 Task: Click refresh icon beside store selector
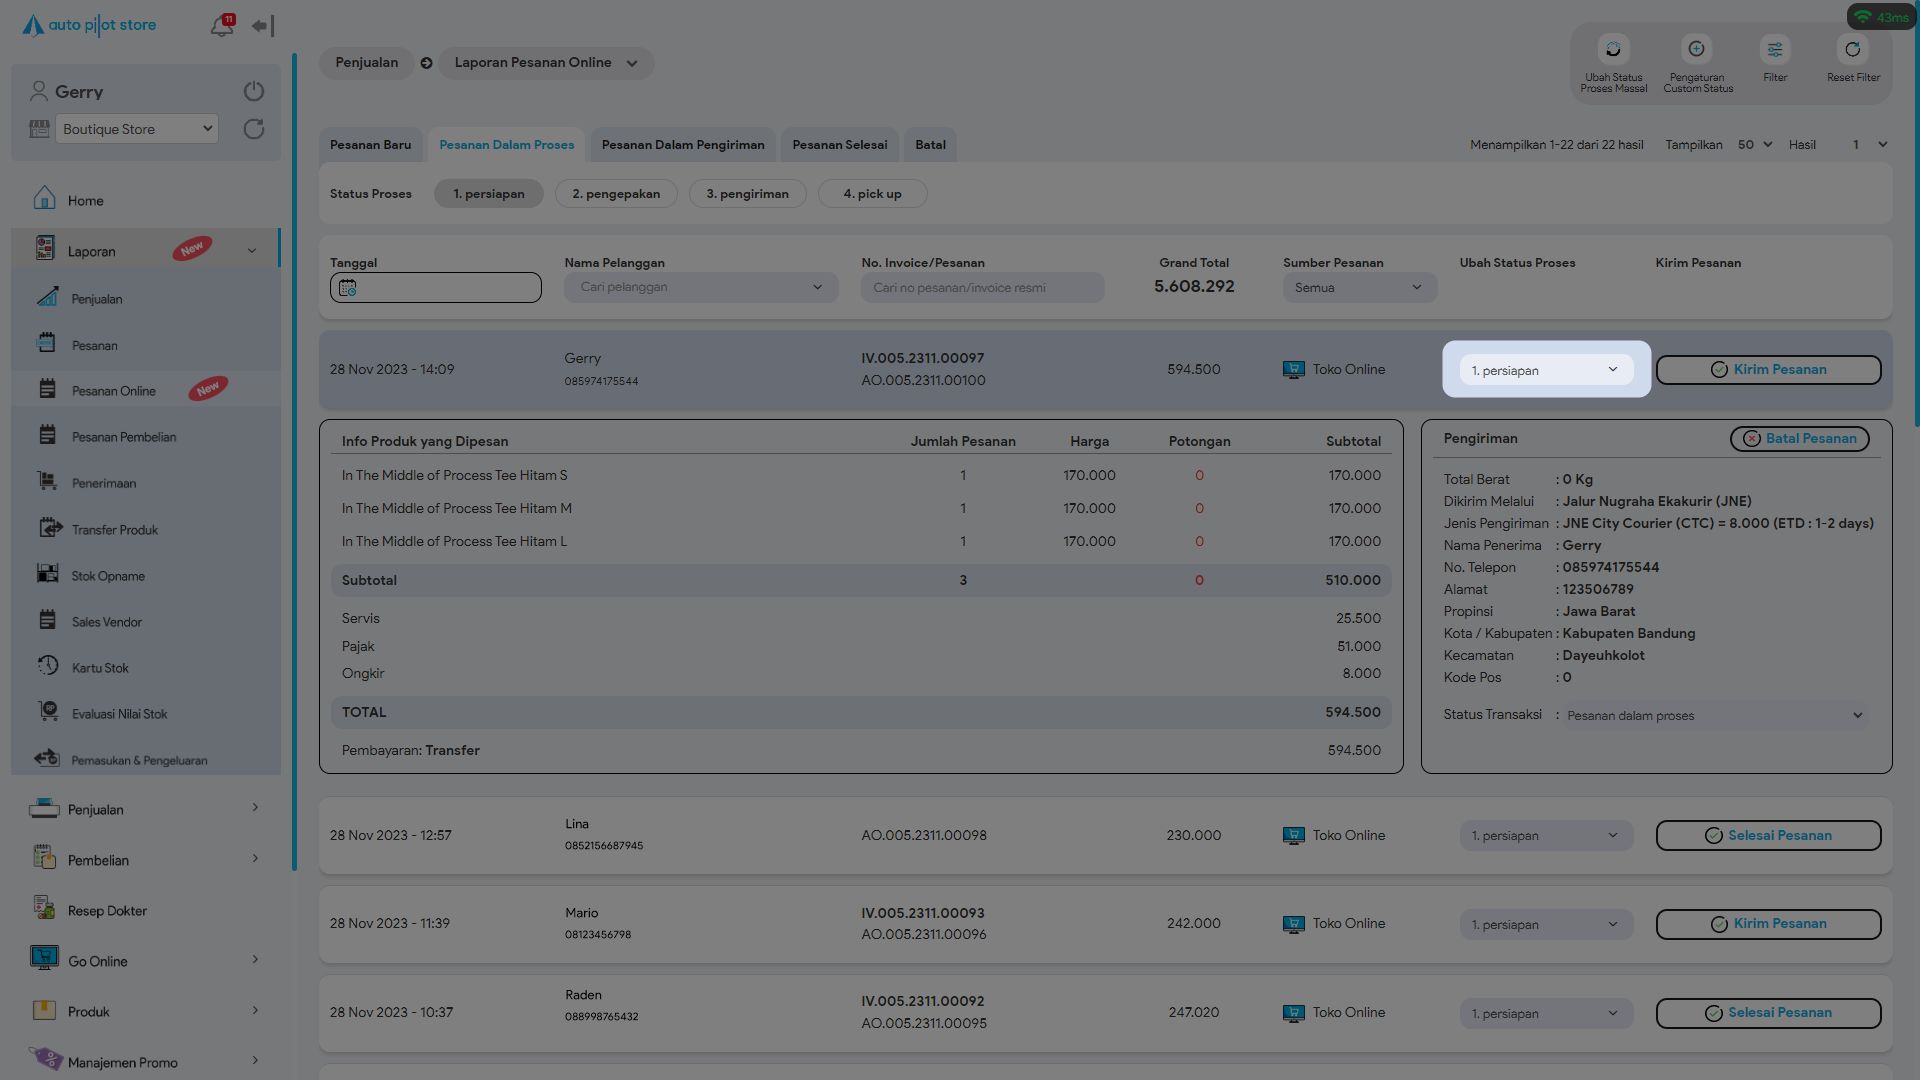[x=254, y=129]
